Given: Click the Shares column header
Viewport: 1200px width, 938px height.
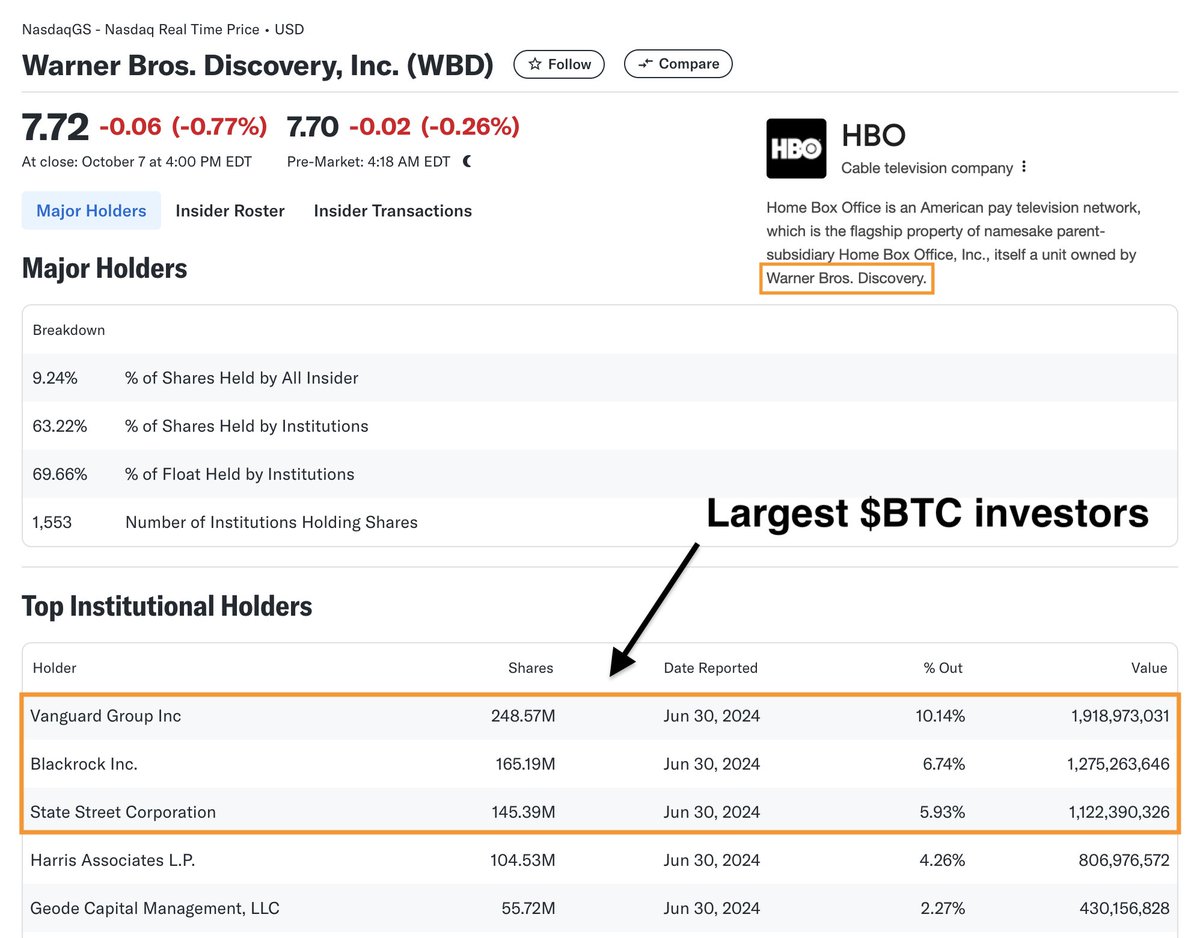Looking at the screenshot, I should (530, 668).
